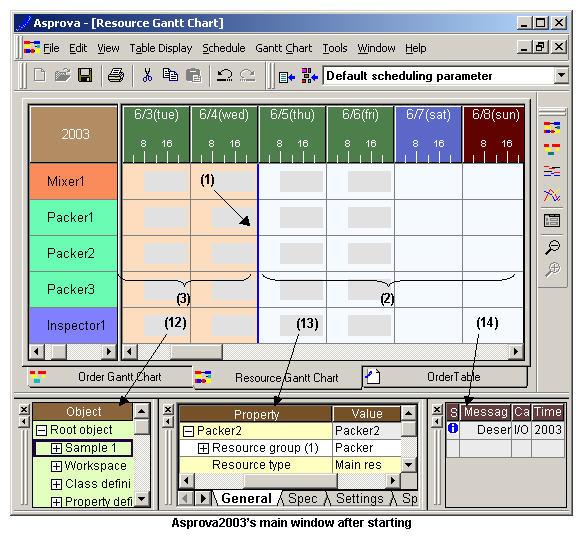586x537 pixels.
Task: Click the Copy toolbar icon
Action: click(x=170, y=75)
